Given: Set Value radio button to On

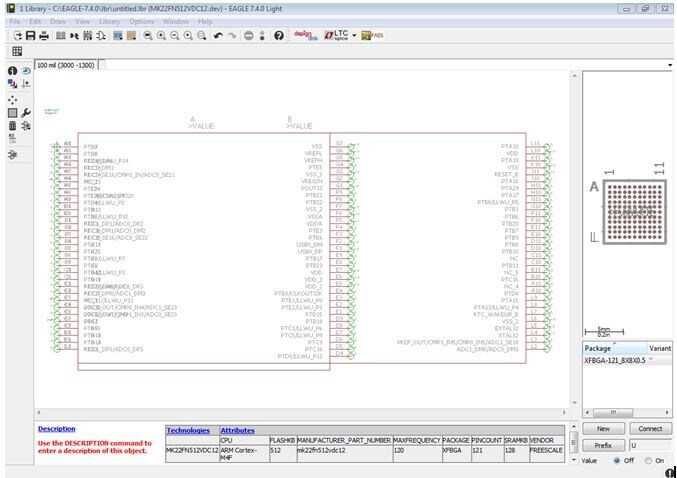Looking at the screenshot, I should point(647,460).
